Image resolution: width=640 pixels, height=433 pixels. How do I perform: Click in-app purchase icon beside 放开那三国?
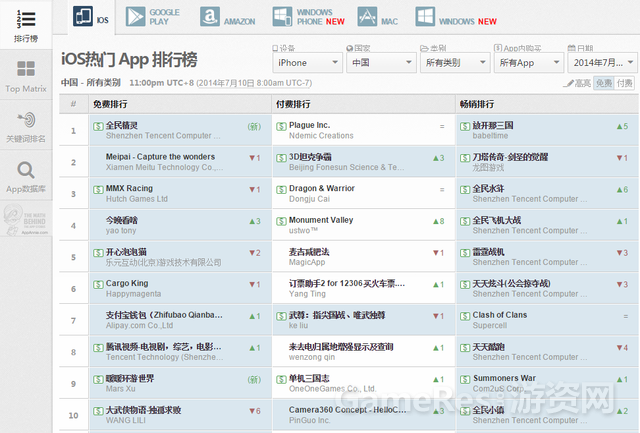pyautogui.click(x=465, y=126)
